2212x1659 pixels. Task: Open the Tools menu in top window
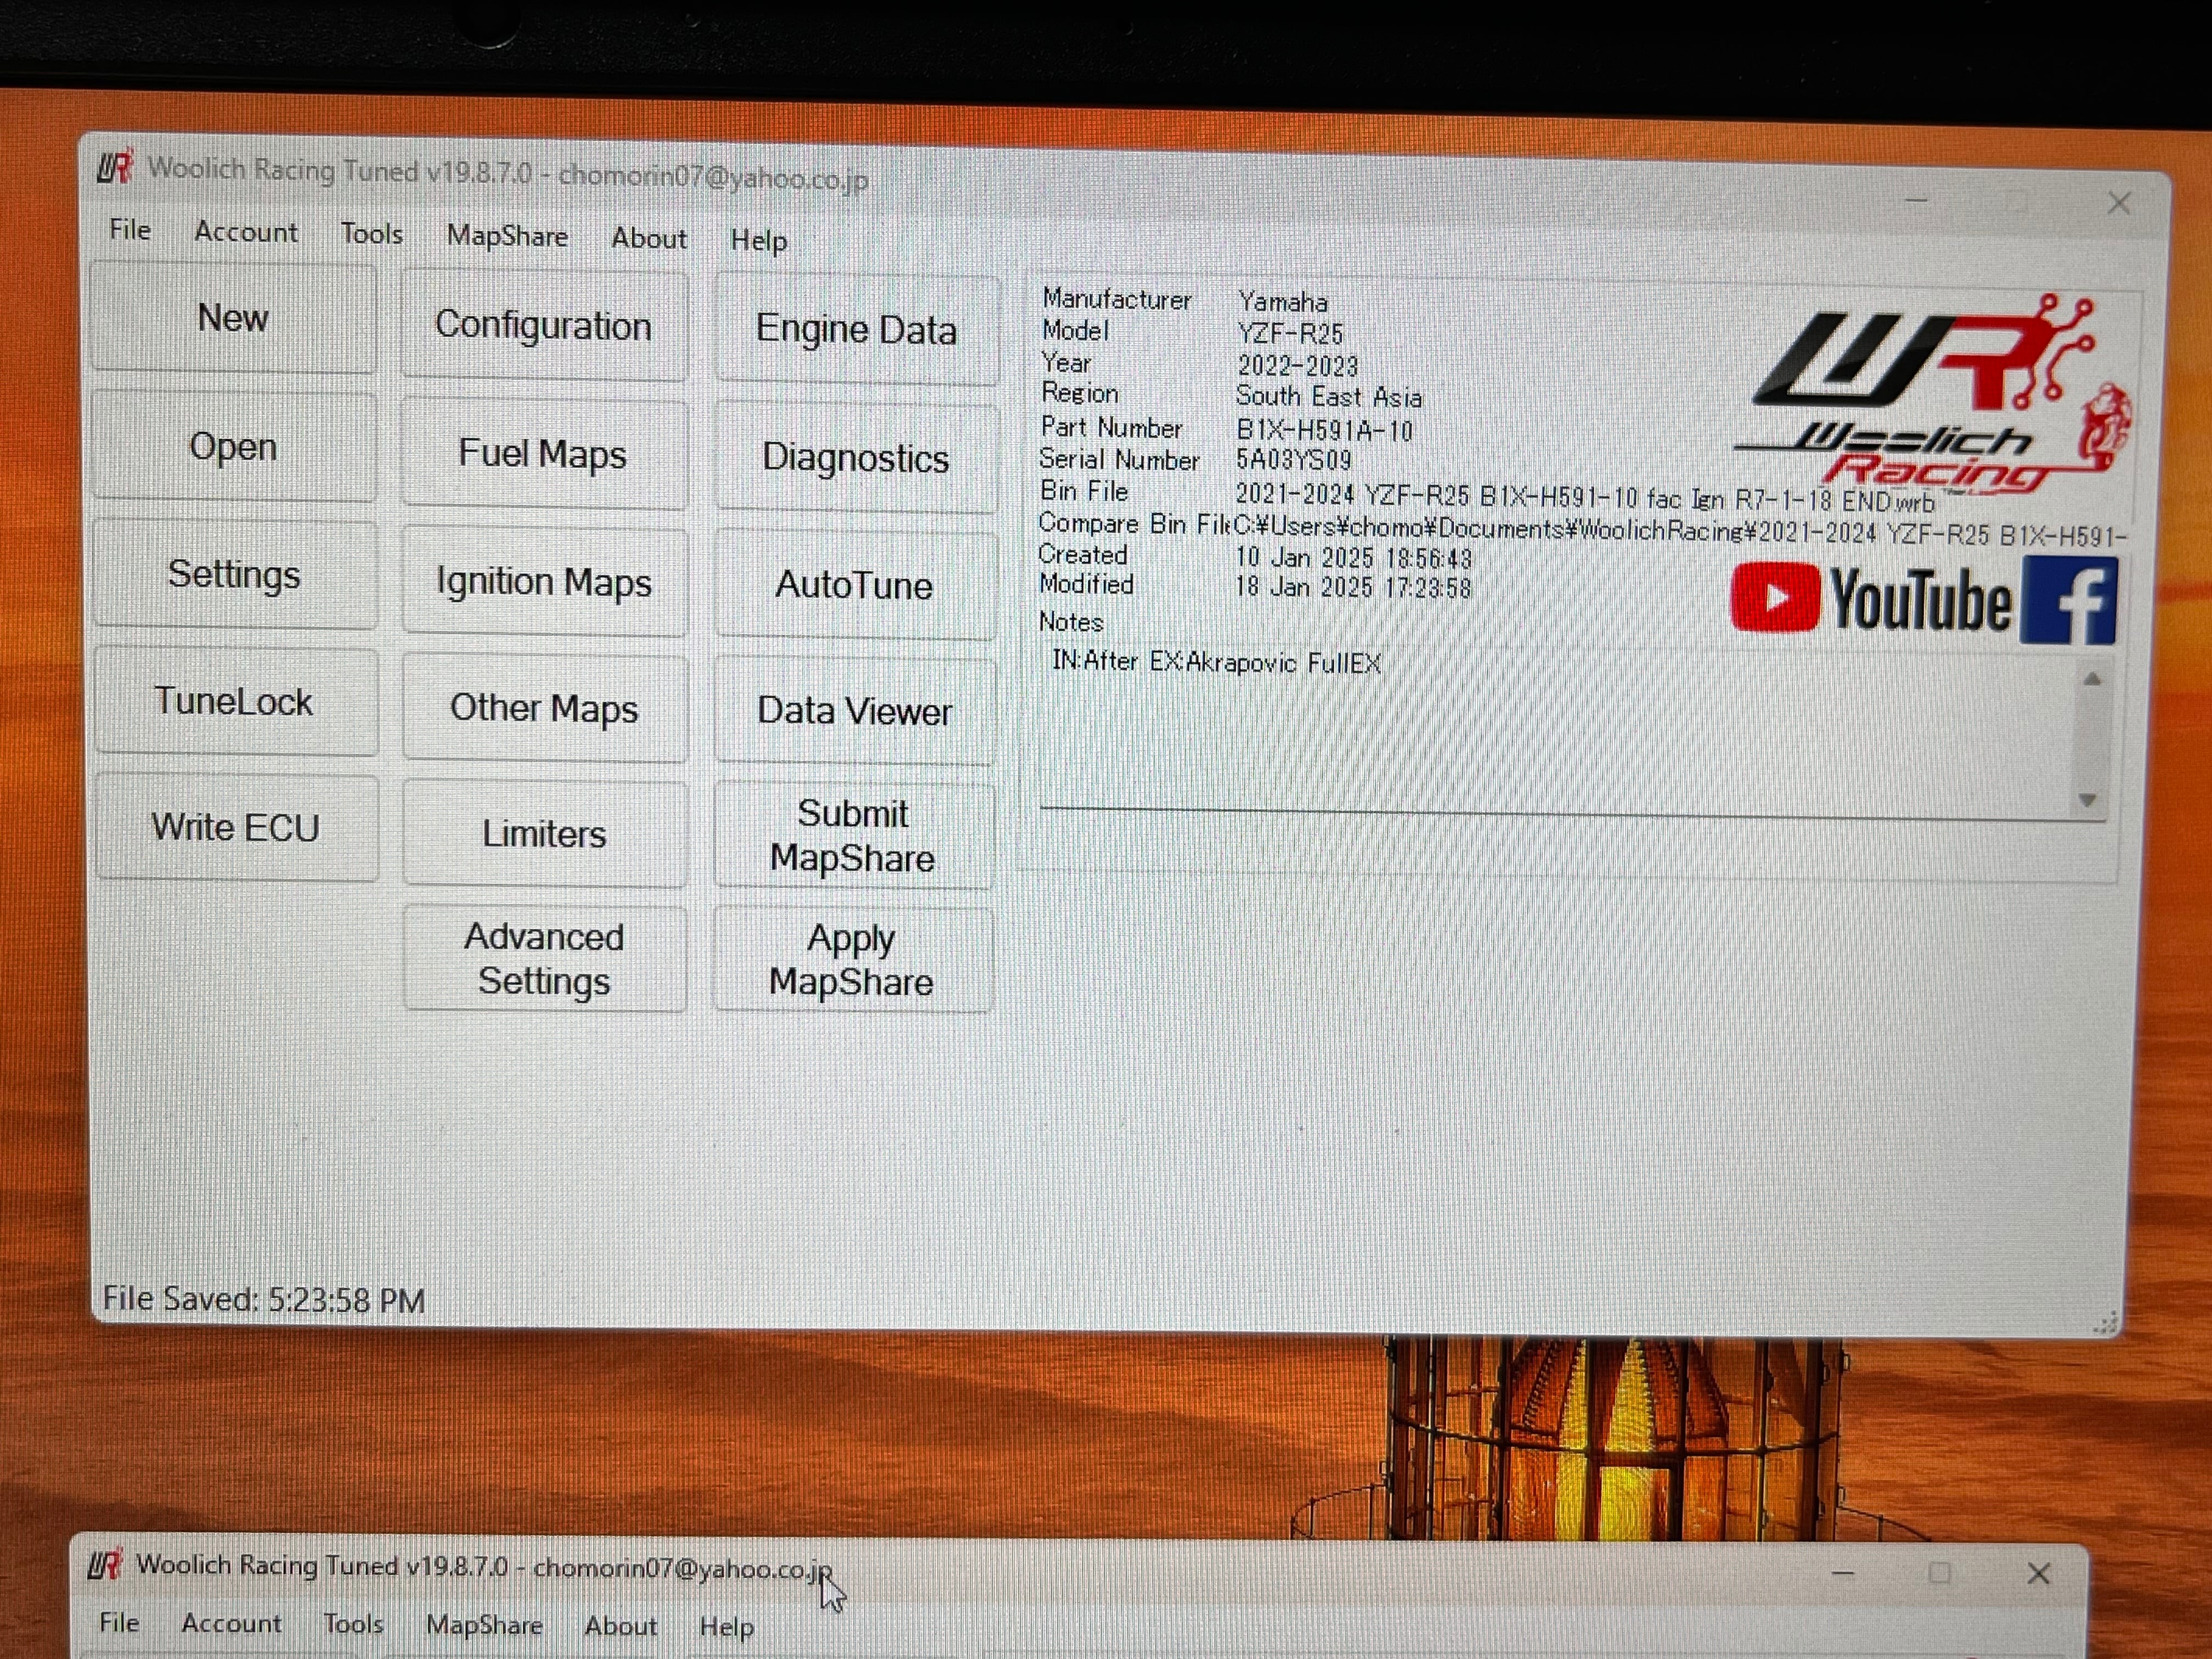click(371, 234)
